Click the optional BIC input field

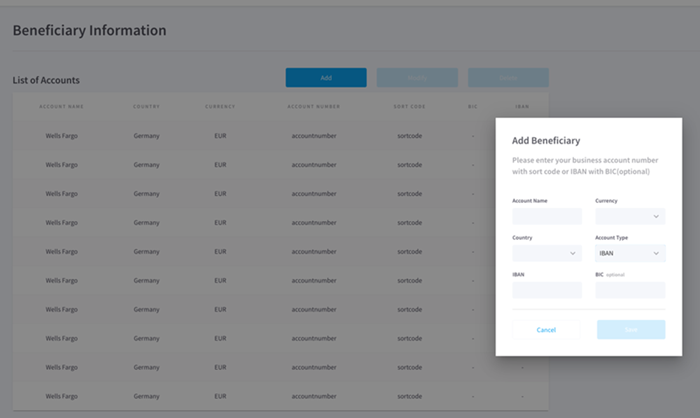tap(630, 290)
